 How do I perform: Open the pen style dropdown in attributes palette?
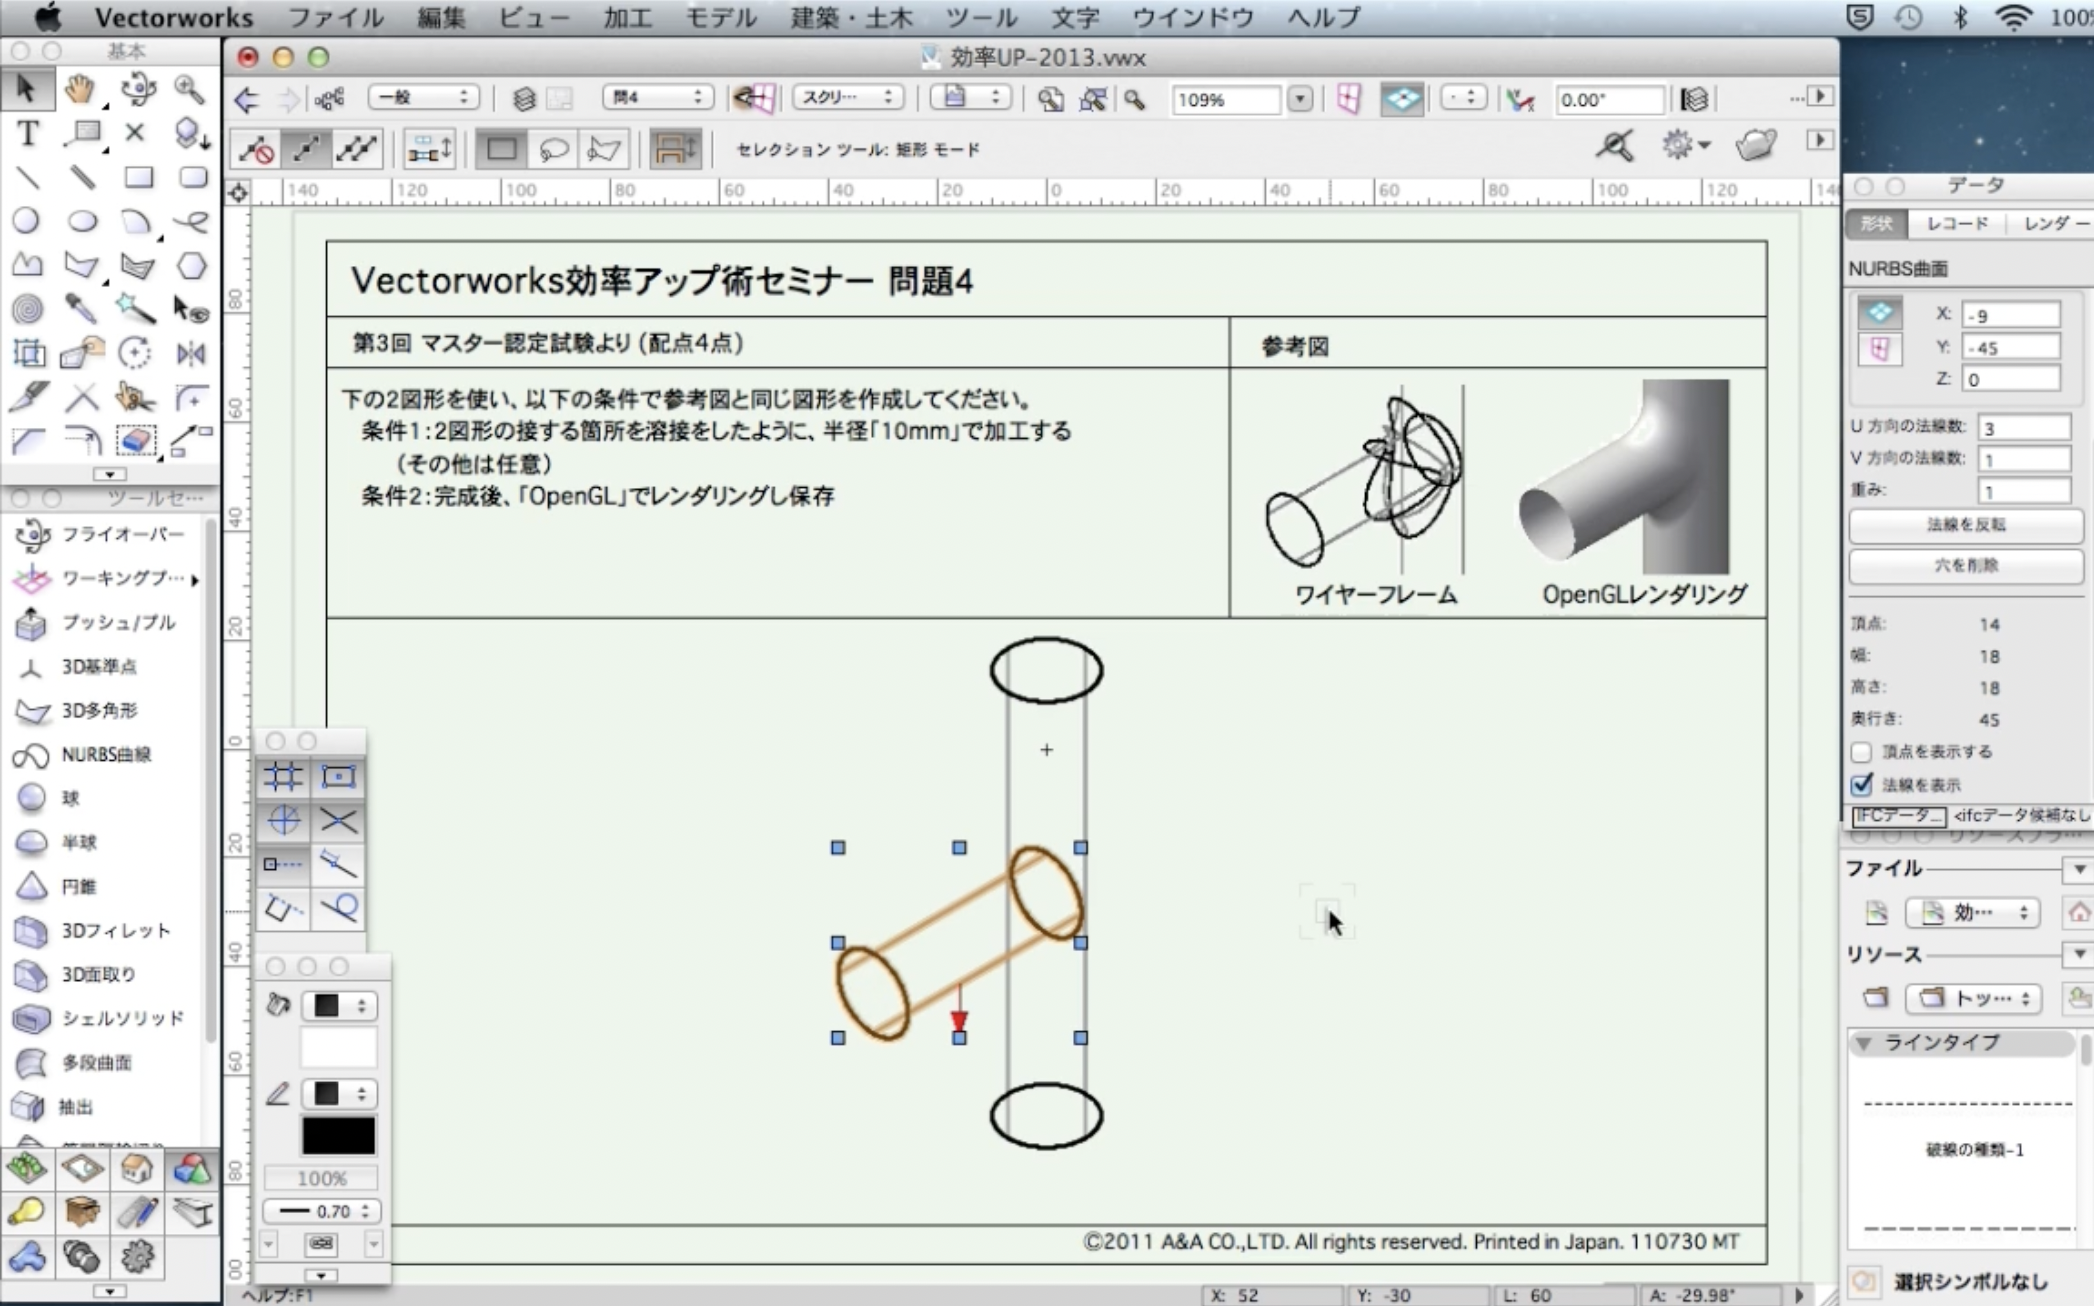[338, 1093]
